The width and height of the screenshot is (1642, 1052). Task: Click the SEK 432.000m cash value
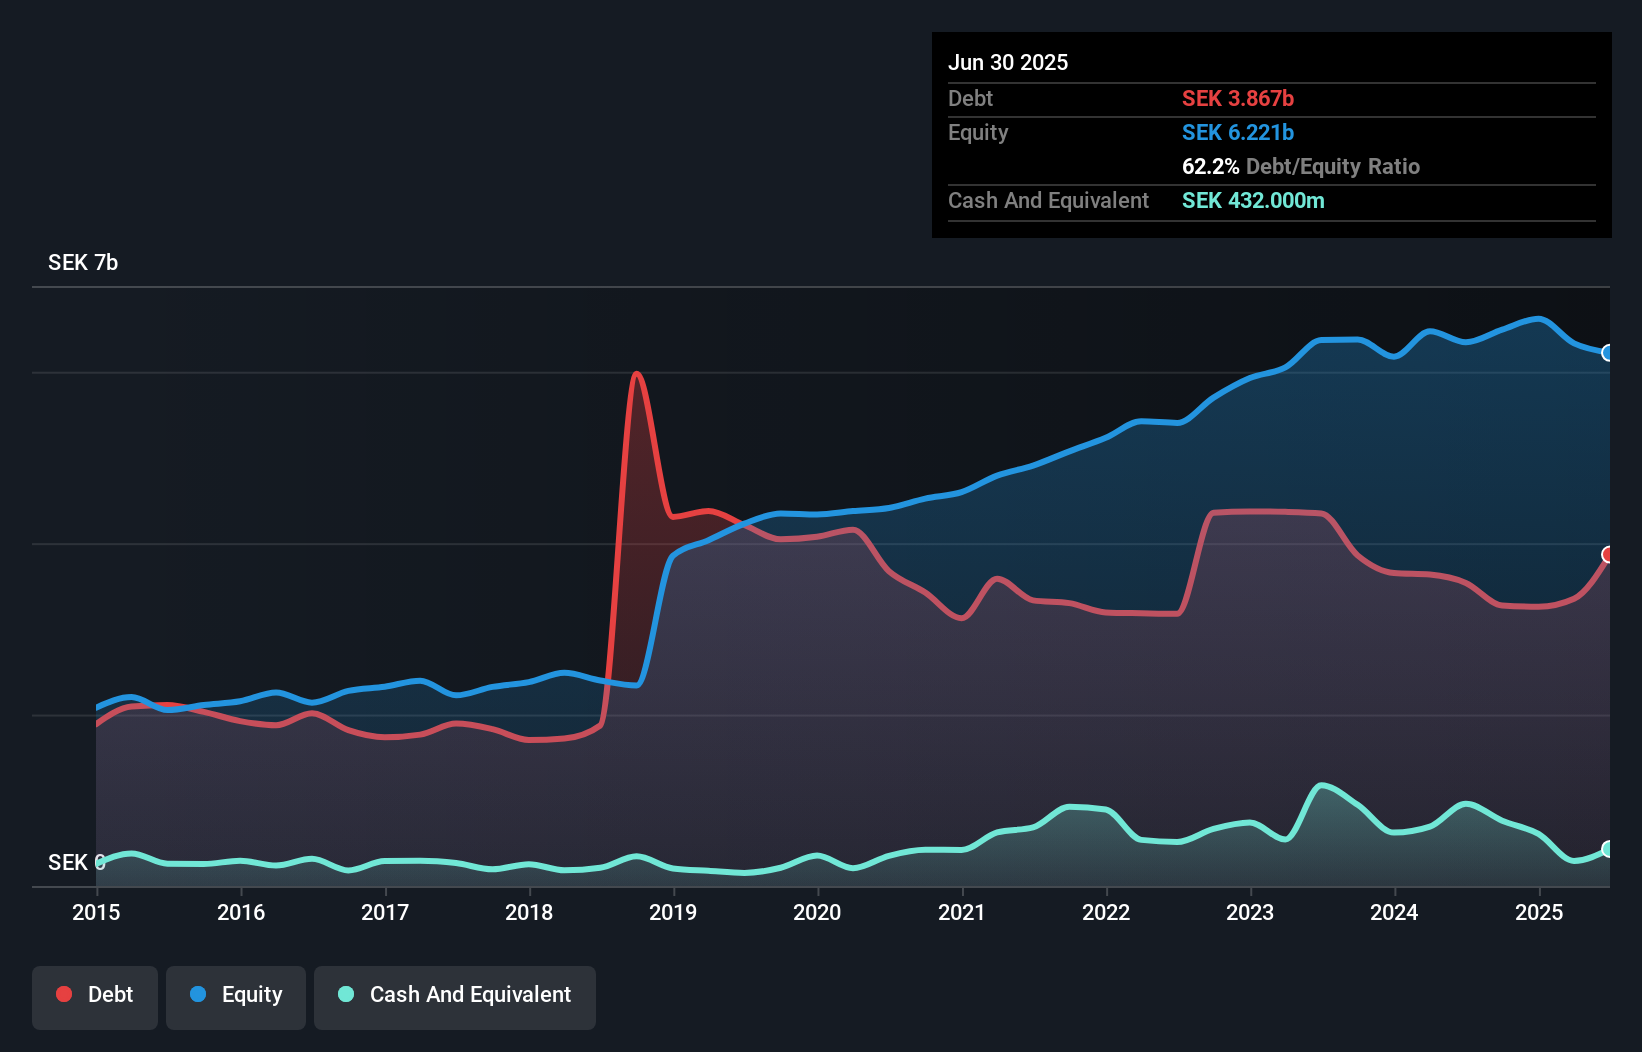click(1253, 200)
